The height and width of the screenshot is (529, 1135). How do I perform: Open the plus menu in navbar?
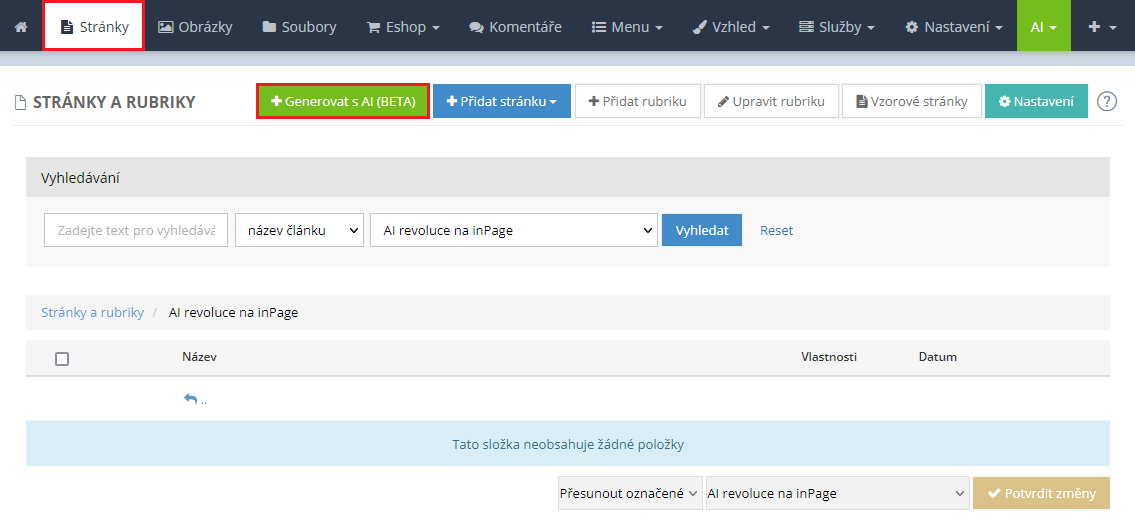click(x=1102, y=27)
